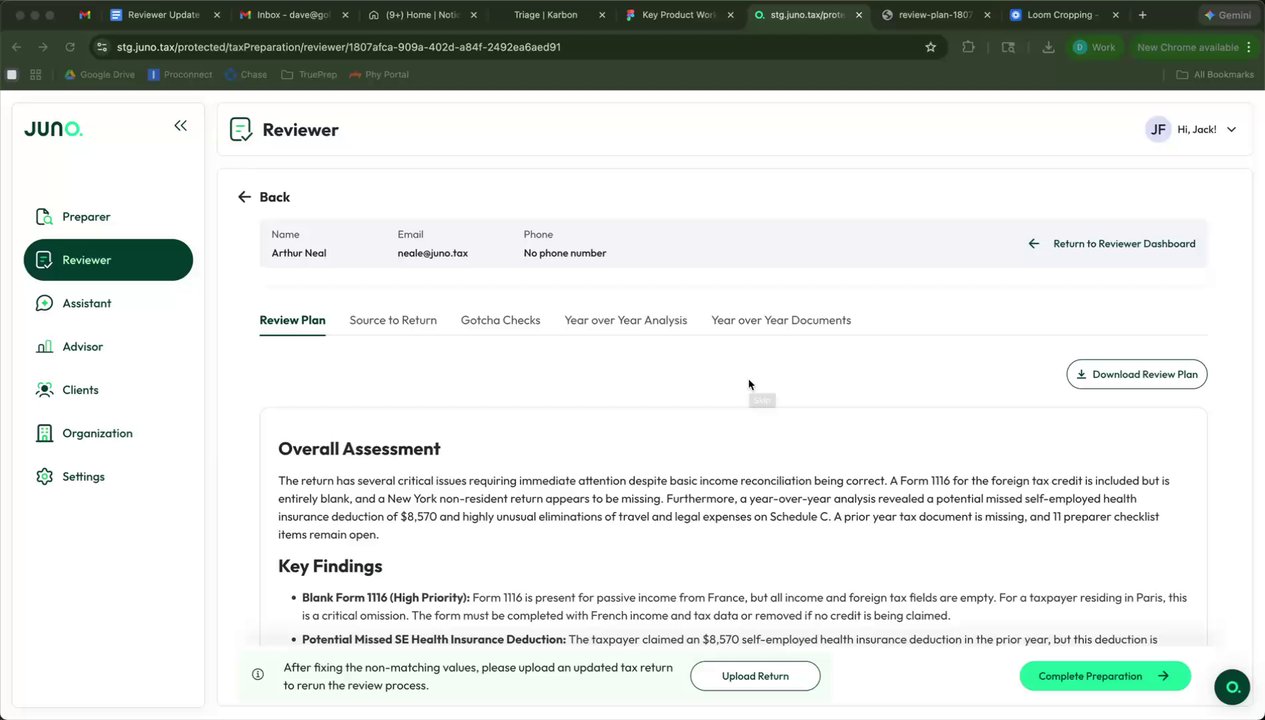Switch to the Source to Return tab
This screenshot has height=720, width=1265.
click(x=393, y=320)
